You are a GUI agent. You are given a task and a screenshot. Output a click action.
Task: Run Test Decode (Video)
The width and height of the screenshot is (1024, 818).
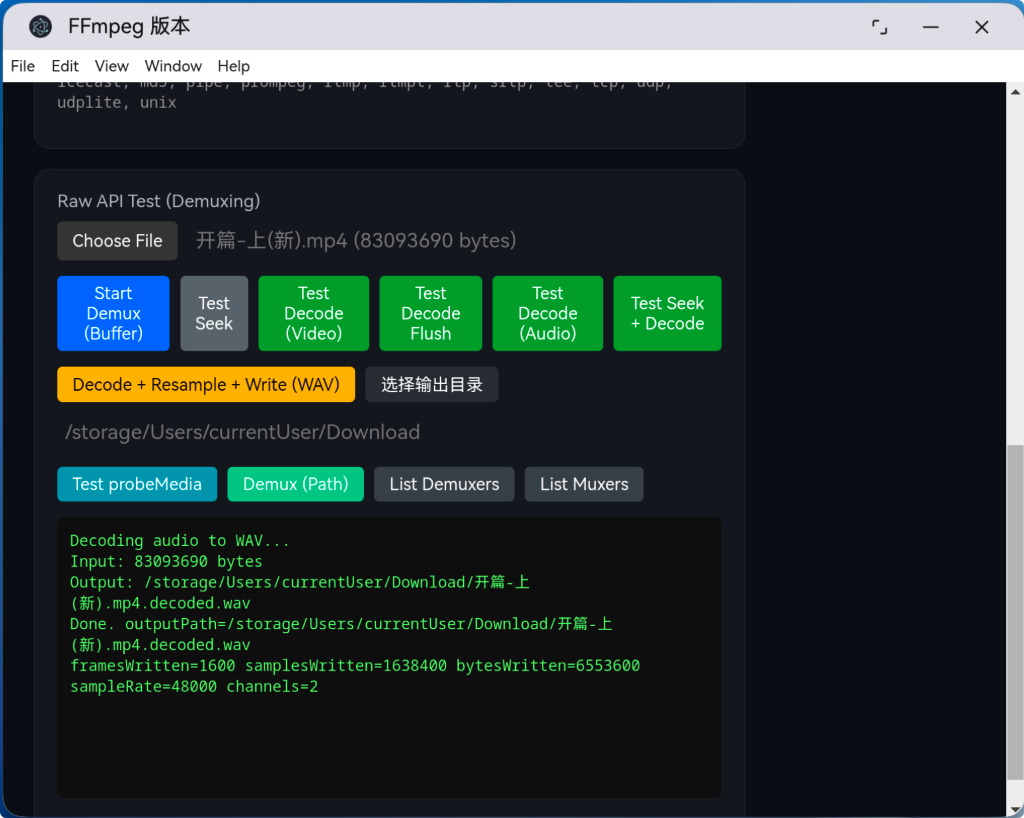coord(314,313)
